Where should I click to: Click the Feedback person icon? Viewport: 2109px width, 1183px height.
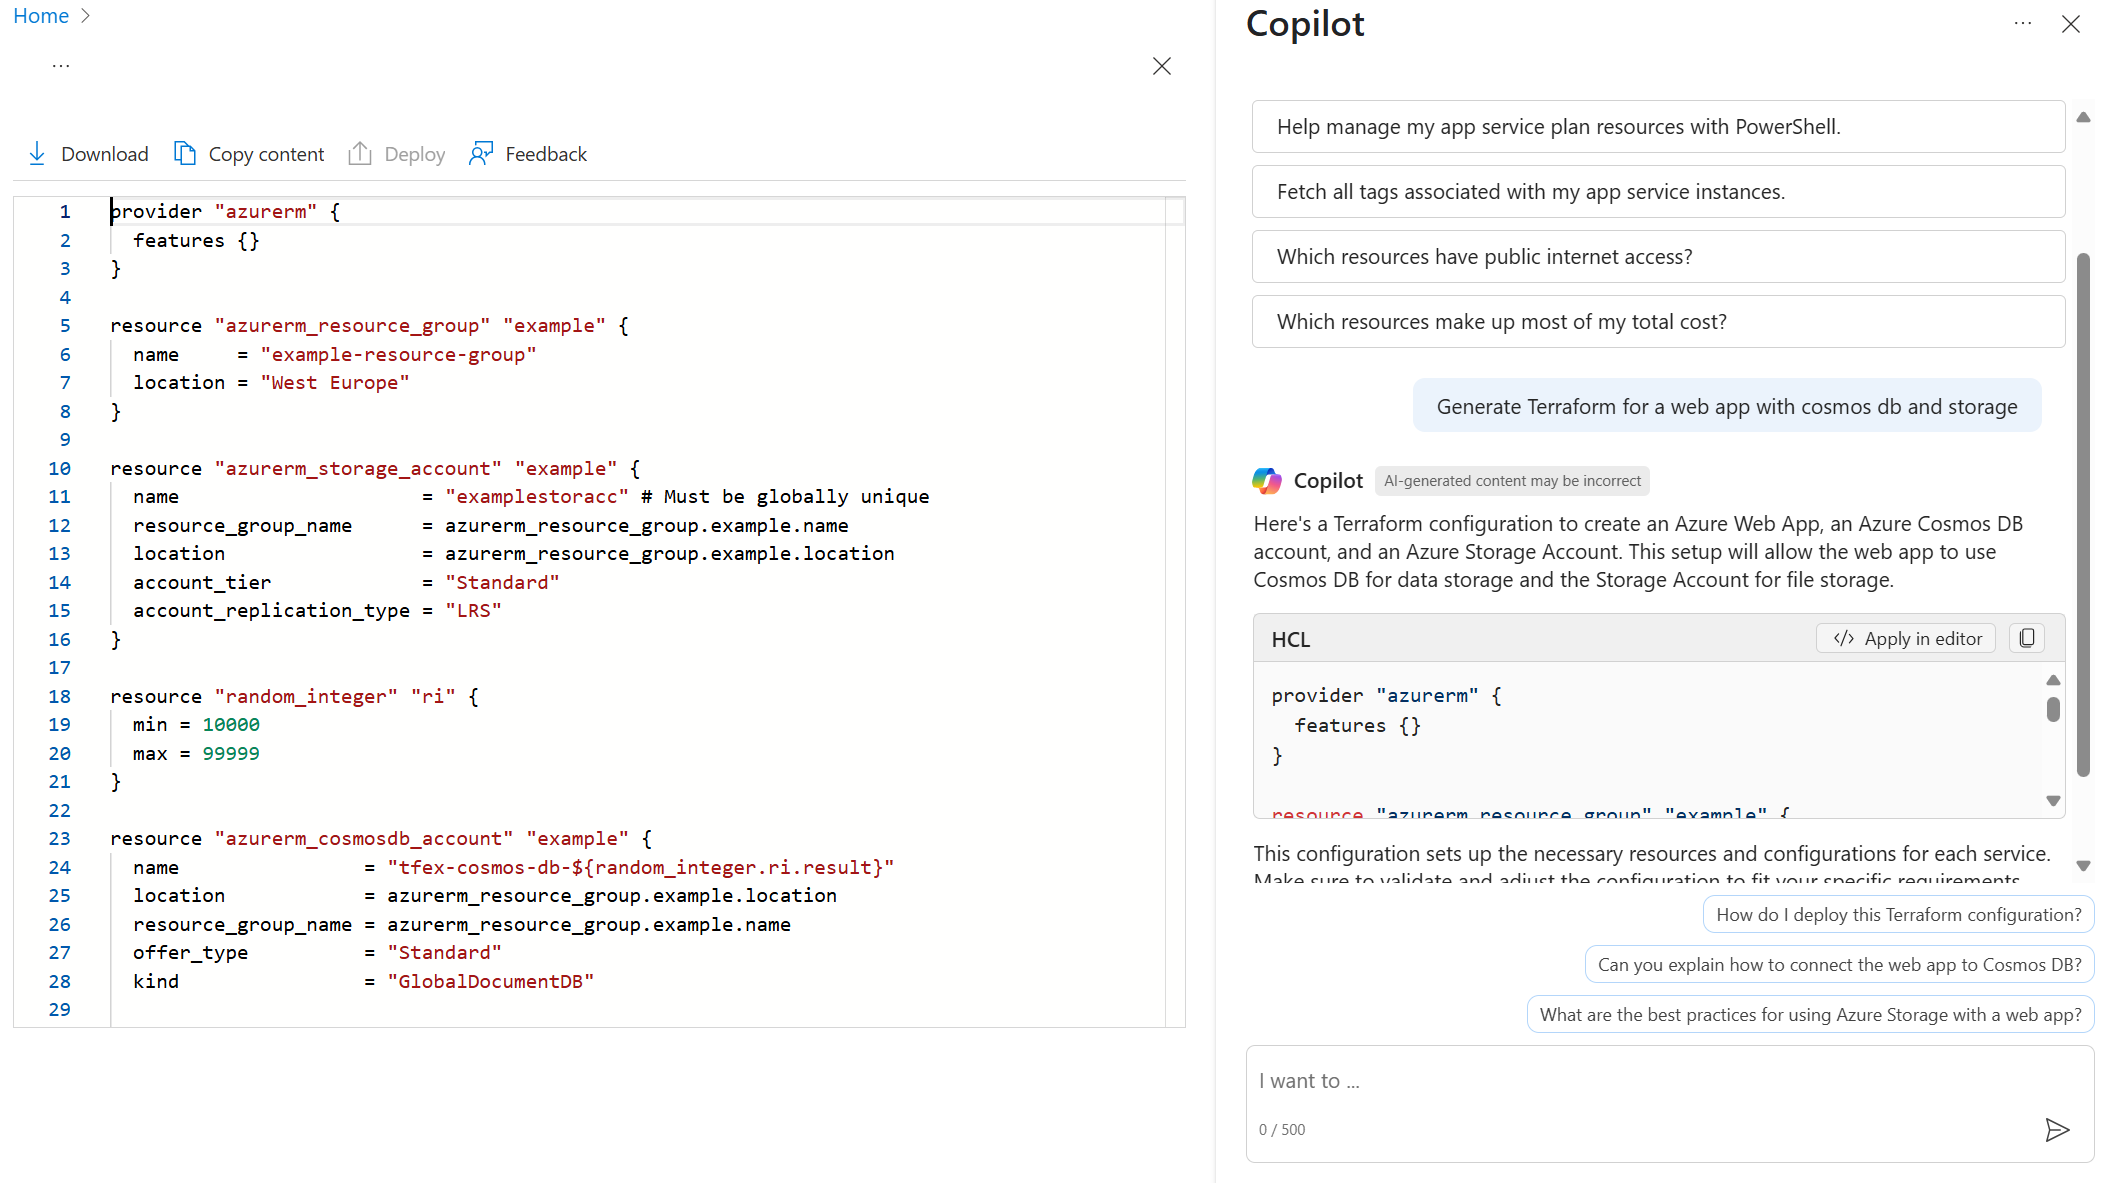[481, 153]
